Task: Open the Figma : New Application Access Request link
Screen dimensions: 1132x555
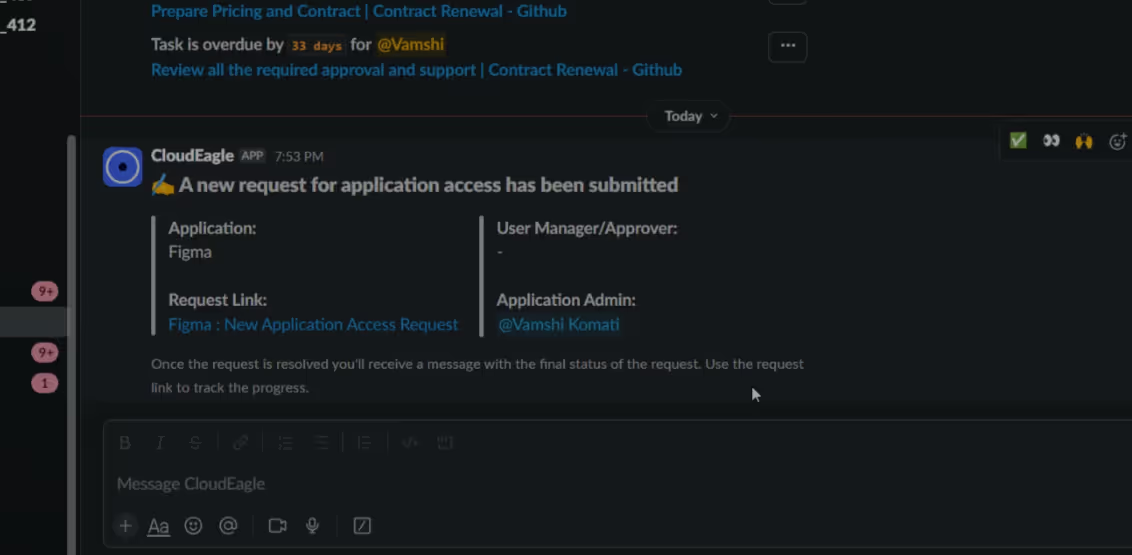Action: pyautogui.click(x=313, y=325)
